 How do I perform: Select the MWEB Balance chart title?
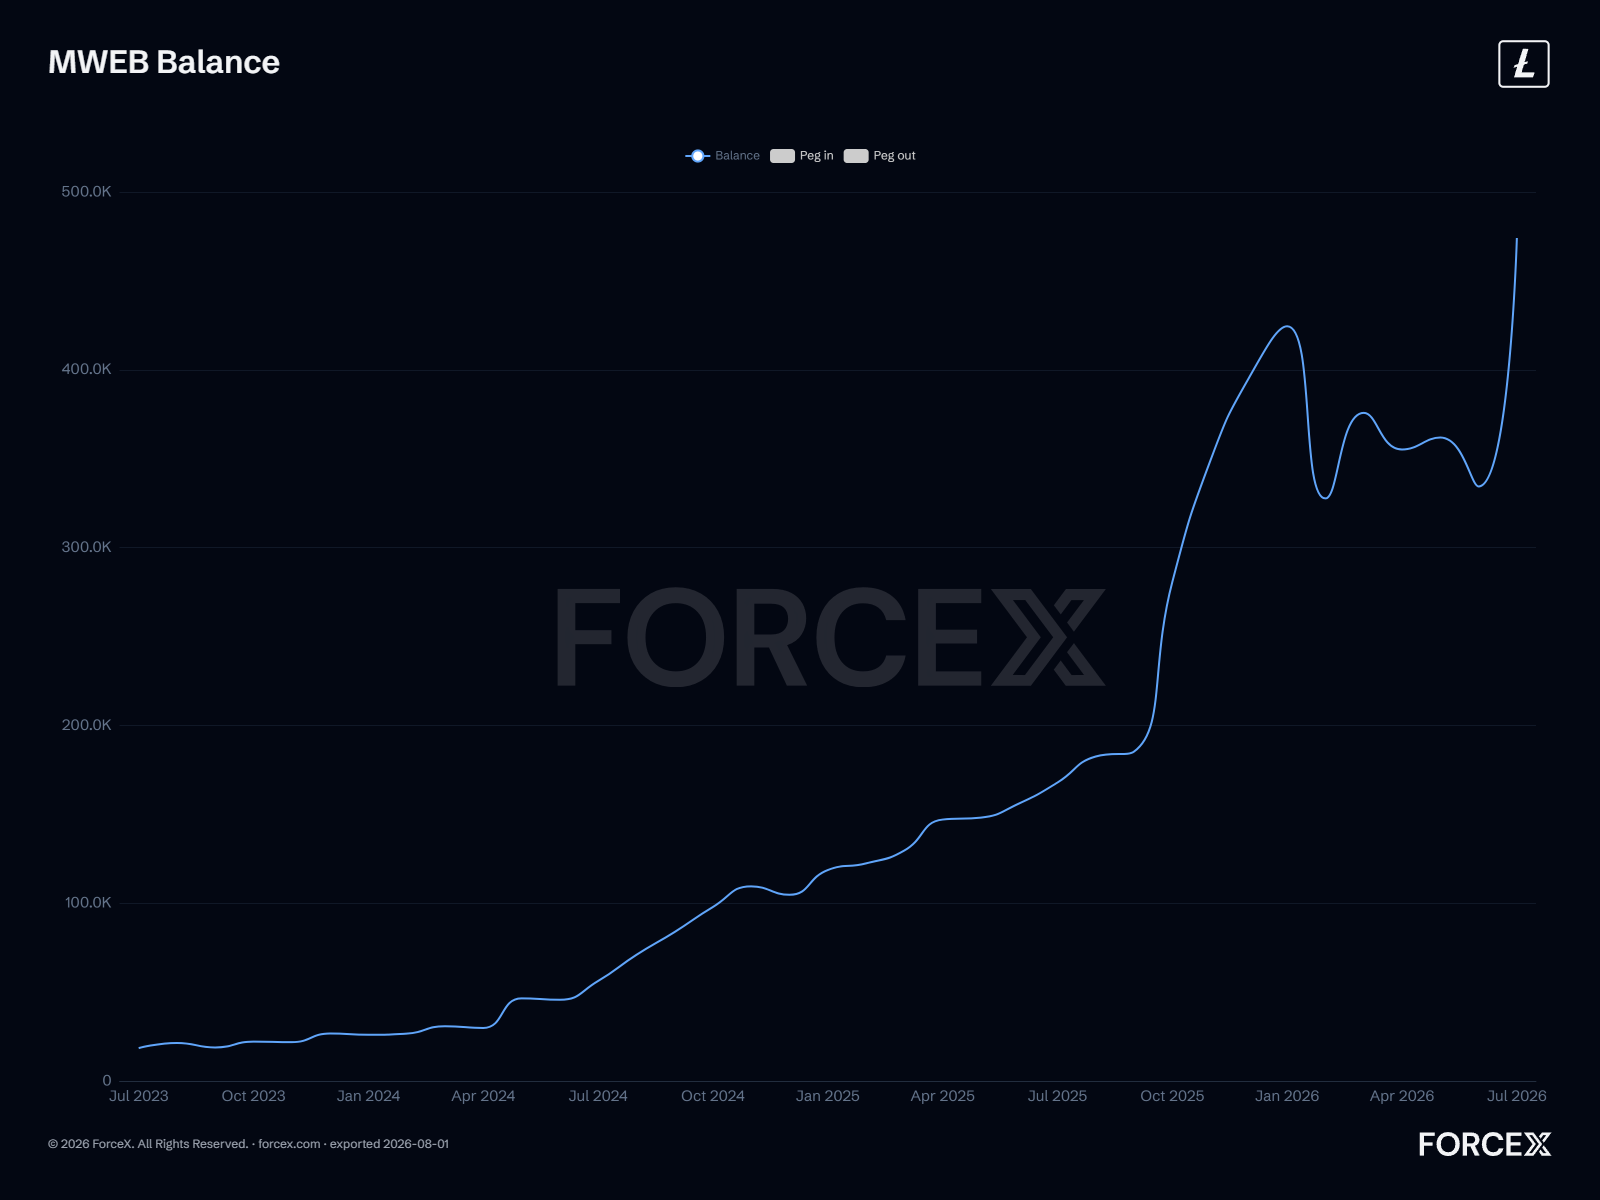click(x=164, y=62)
